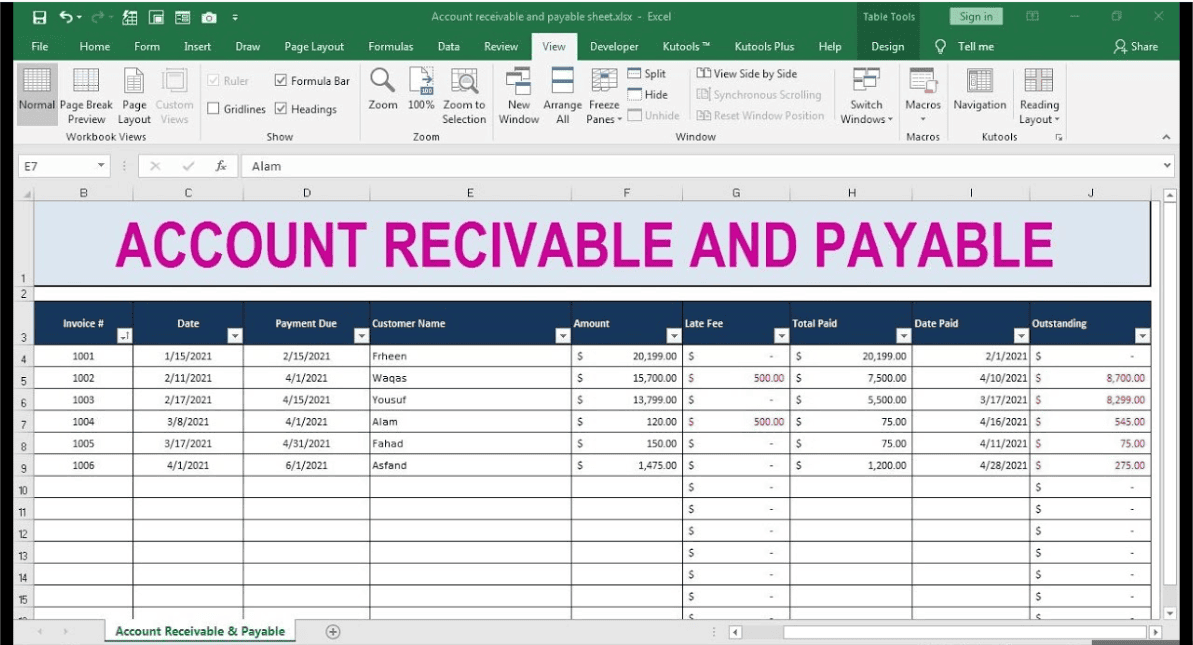Select the amount 15,700.00 cell

(627, 378)
